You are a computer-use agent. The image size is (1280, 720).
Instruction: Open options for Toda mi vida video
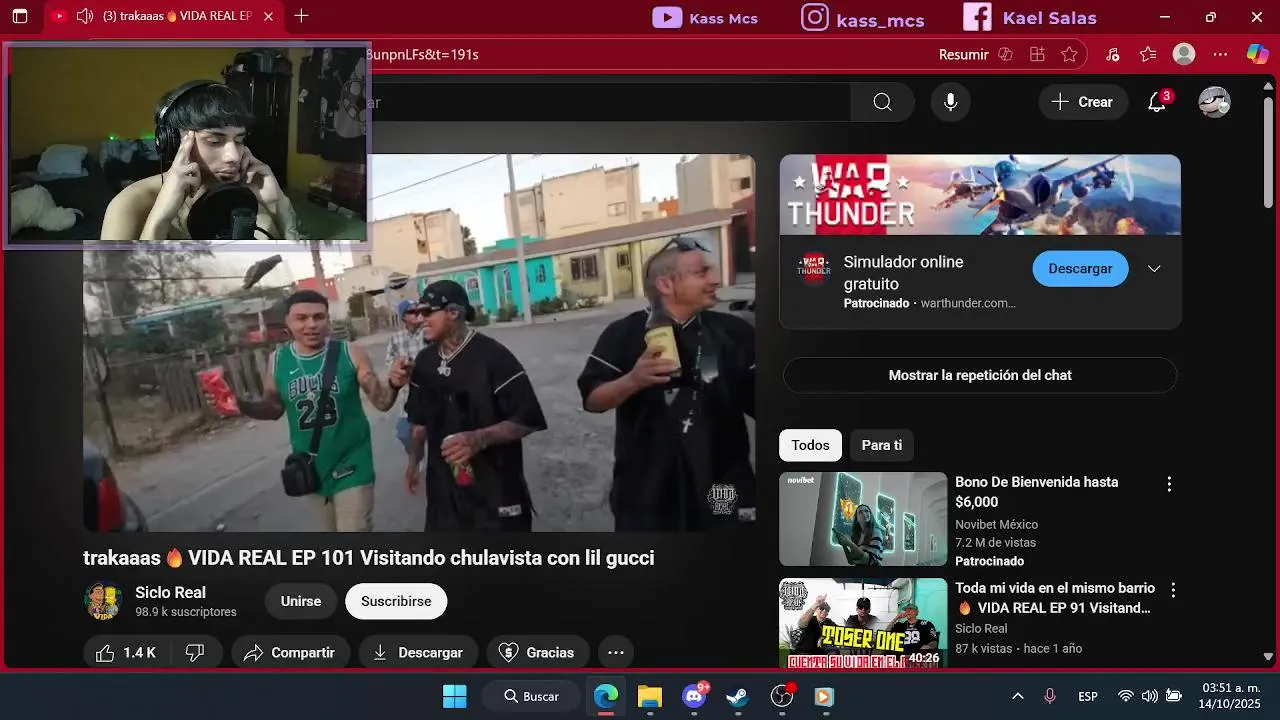coord(1173,590)
